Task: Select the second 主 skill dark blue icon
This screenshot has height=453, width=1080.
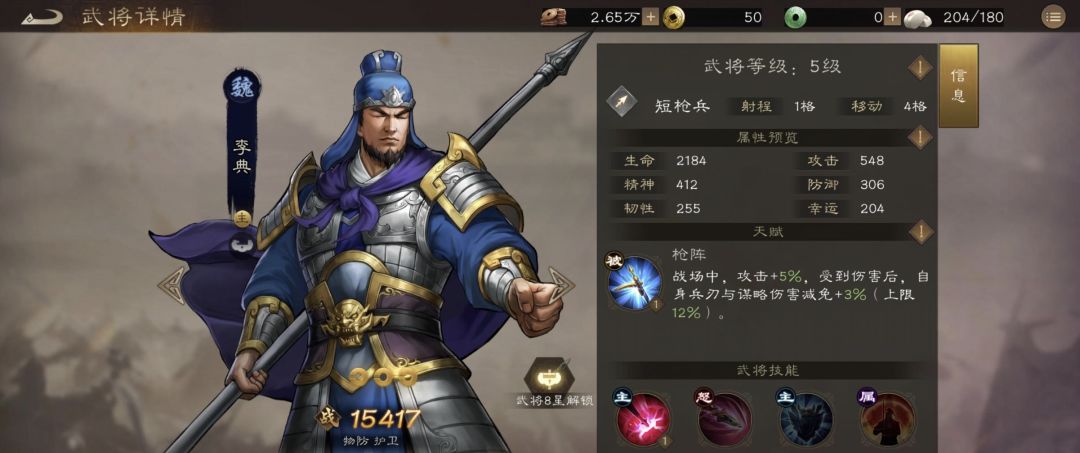Action: (805, 419)
